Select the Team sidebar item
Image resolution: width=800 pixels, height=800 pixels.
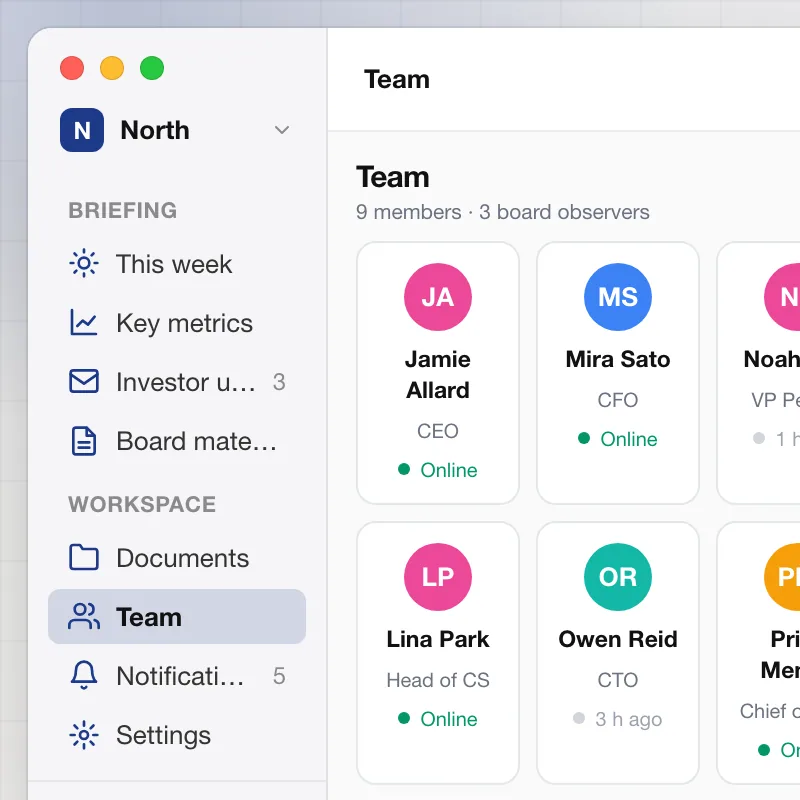coord(177,616)
